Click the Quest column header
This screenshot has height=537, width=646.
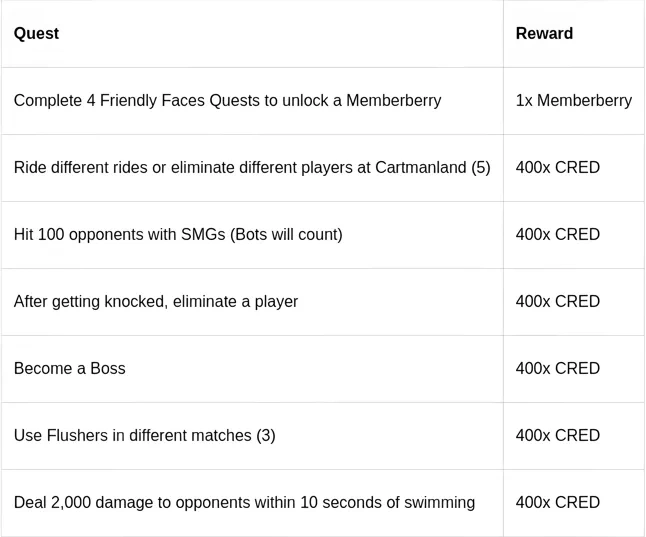36,34
